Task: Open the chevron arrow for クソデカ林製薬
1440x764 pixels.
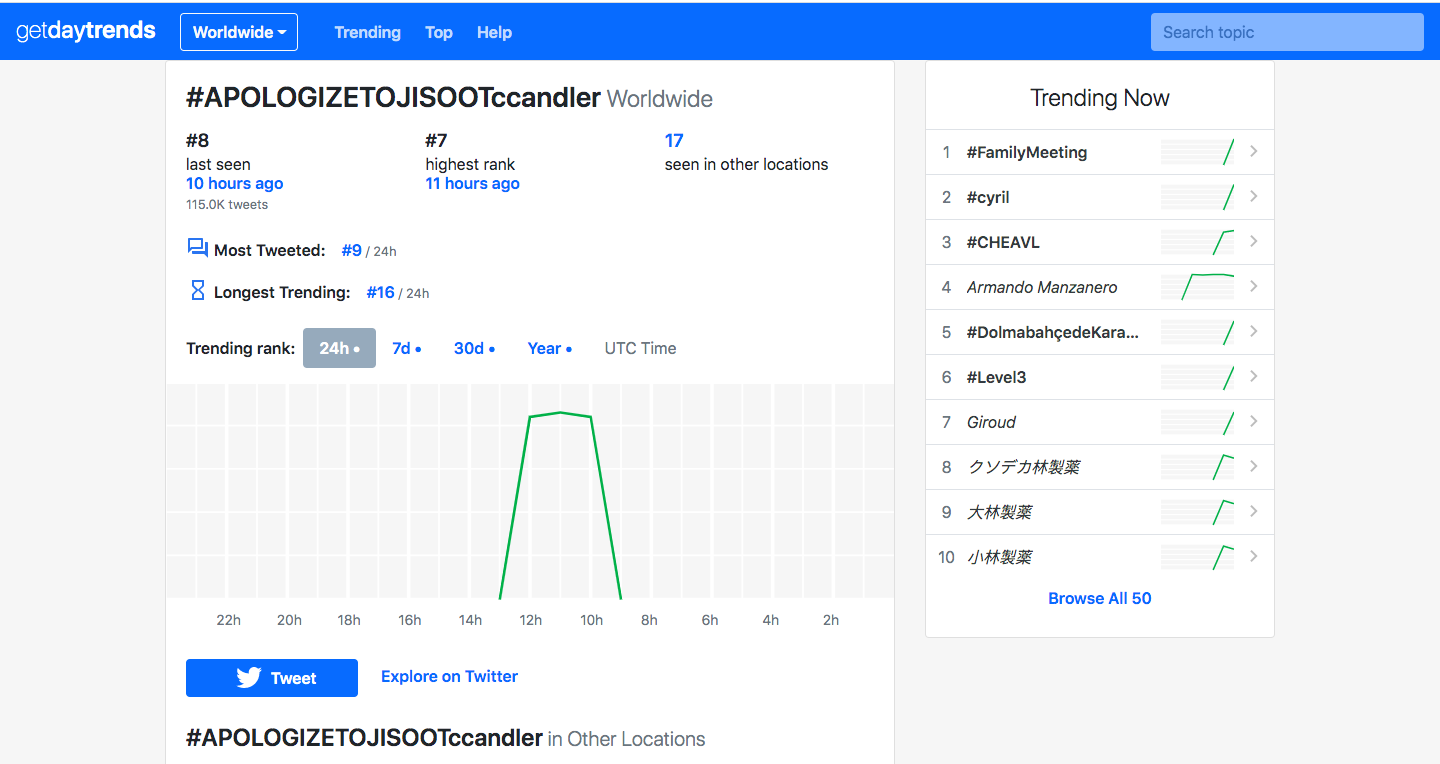Action: pyautogui.click(x=1254, y=467)
